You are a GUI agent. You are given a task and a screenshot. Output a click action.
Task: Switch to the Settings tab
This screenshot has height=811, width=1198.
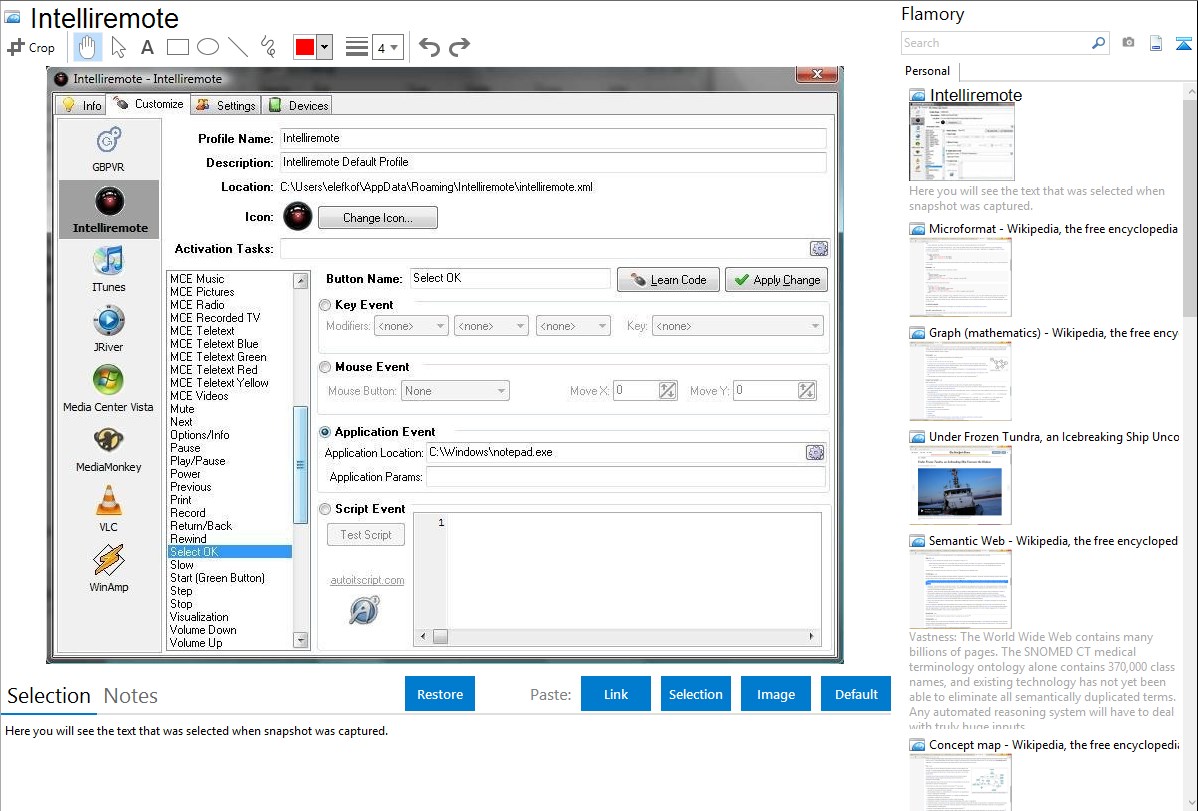(225, 105)
